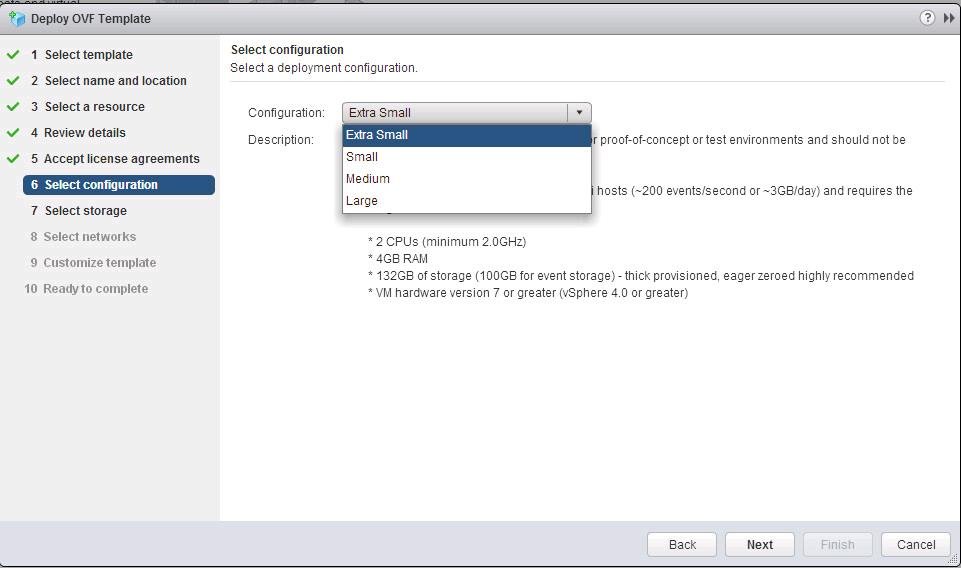Return to step 4 Review details
Image resolution: width=961 pixels, height=568 pixels.
click(85, 133)
